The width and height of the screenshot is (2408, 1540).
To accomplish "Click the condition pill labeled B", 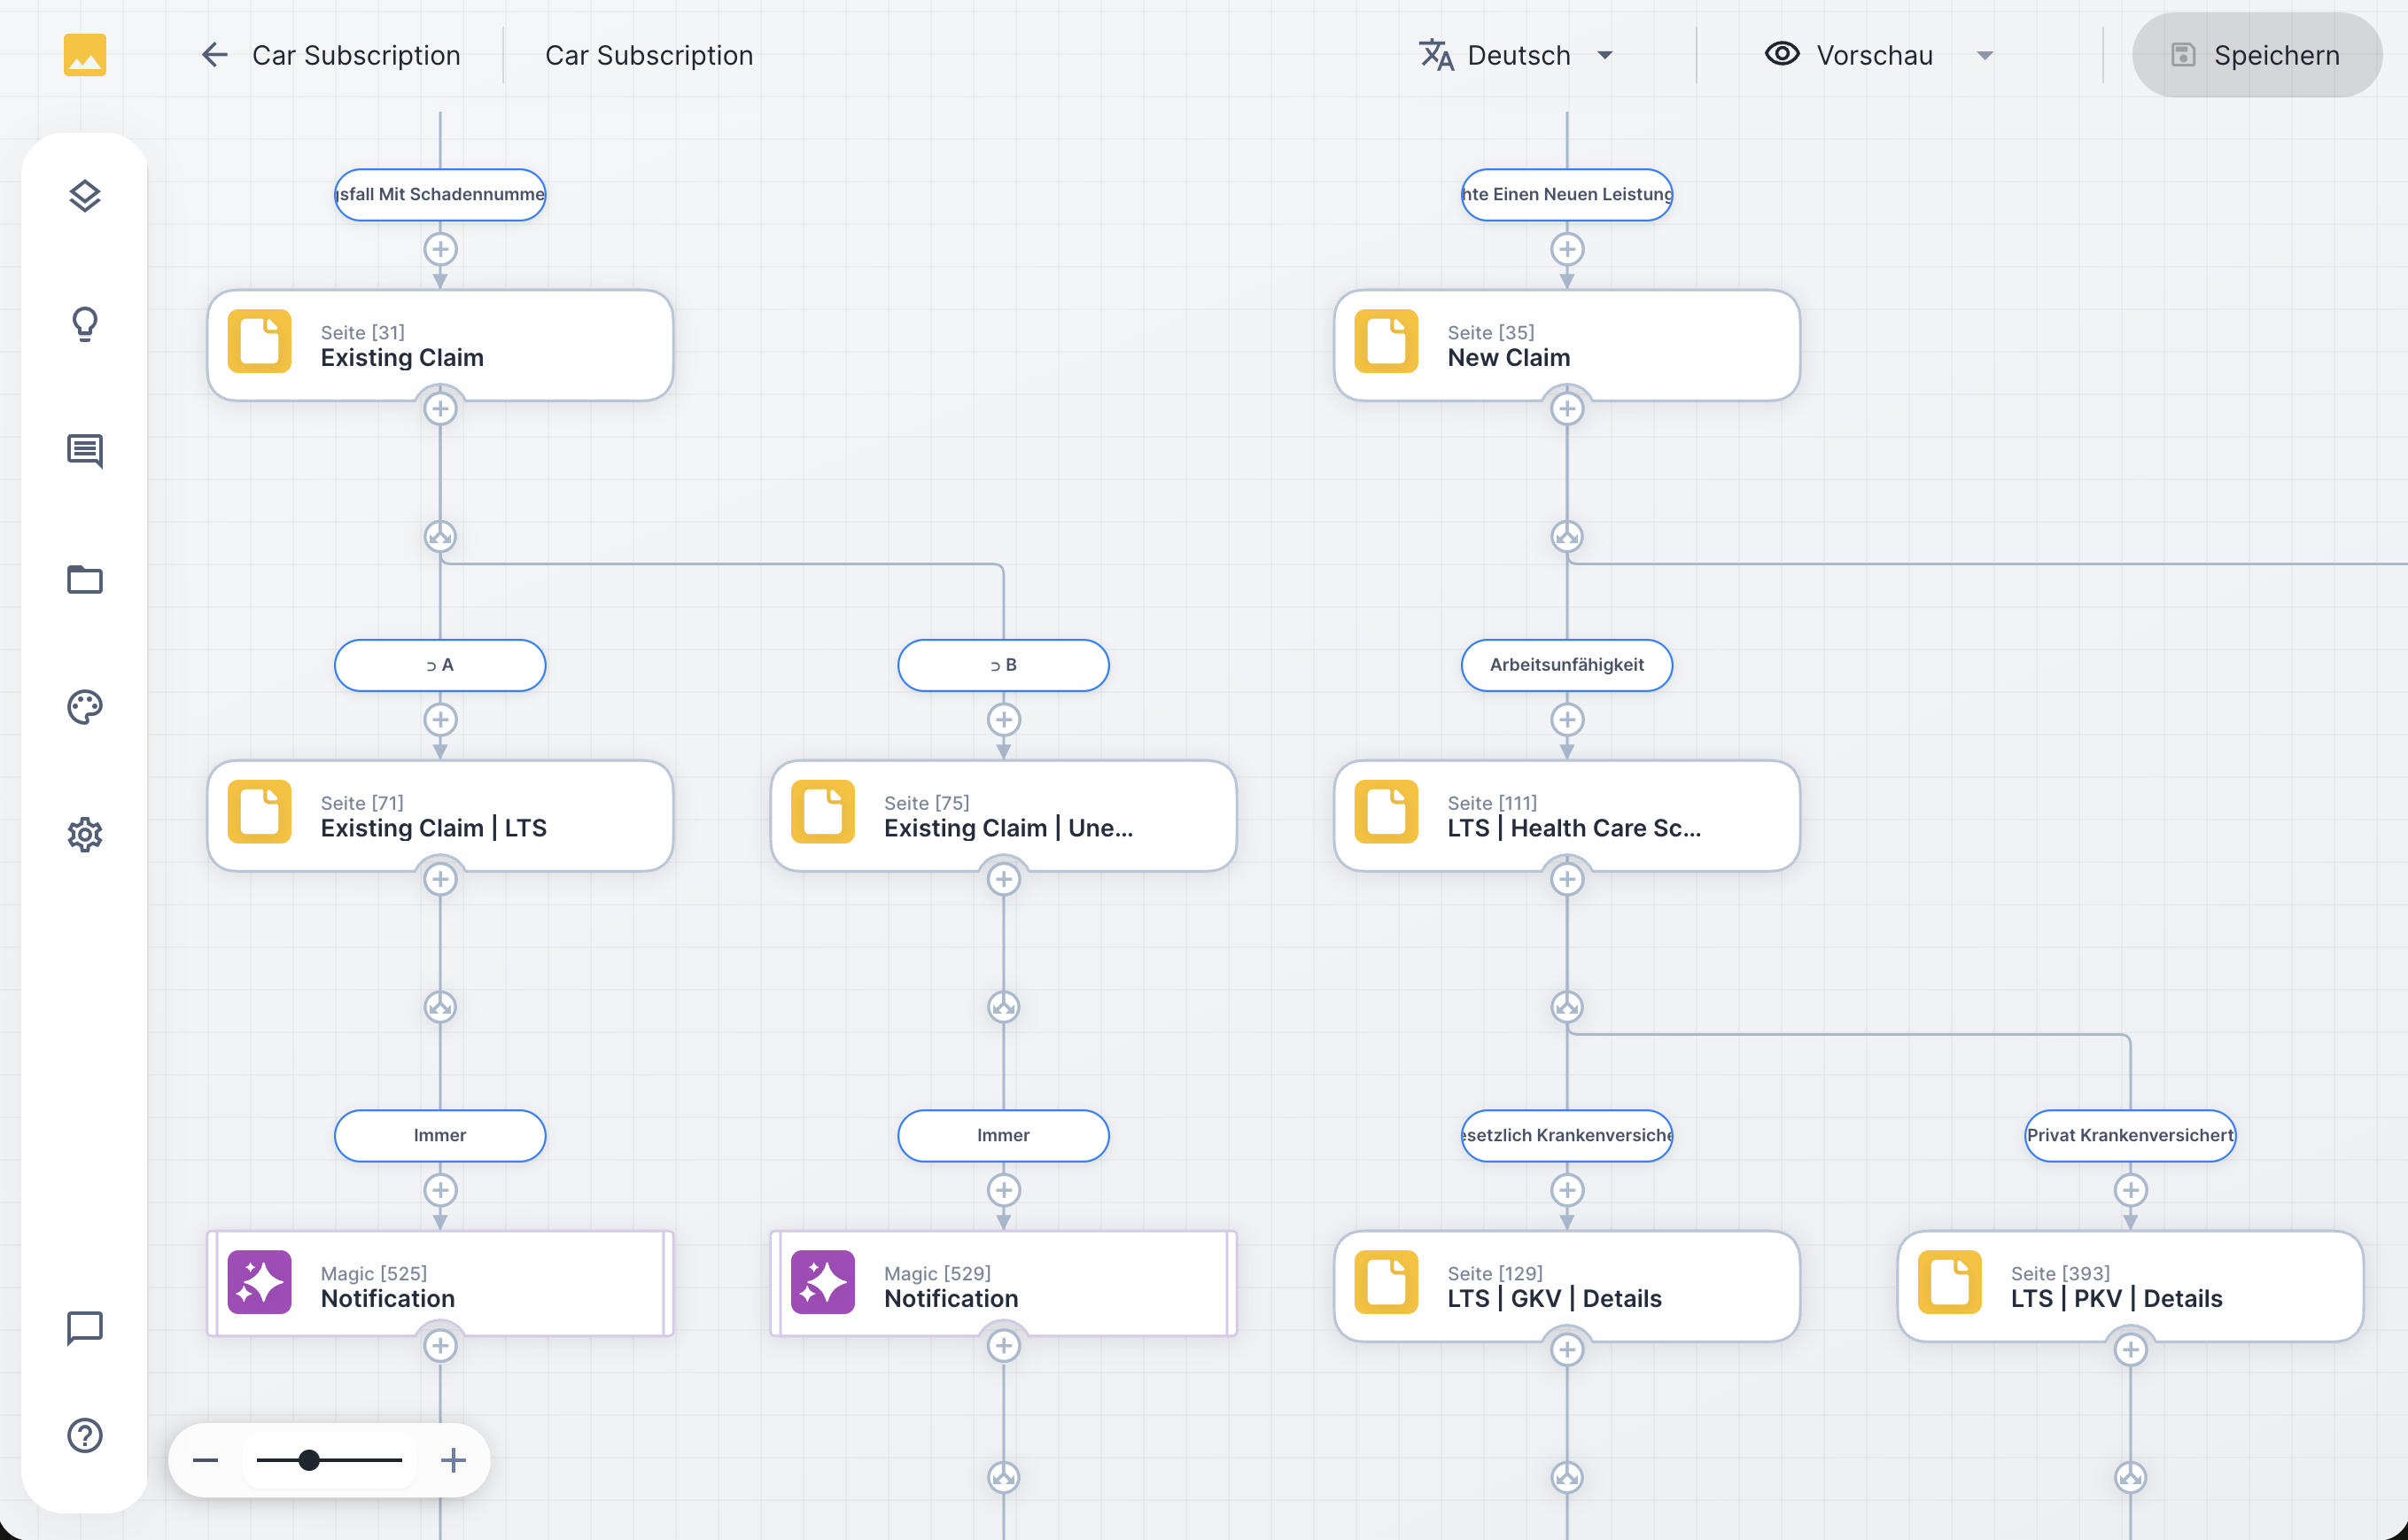I will tap(1003, 665).
